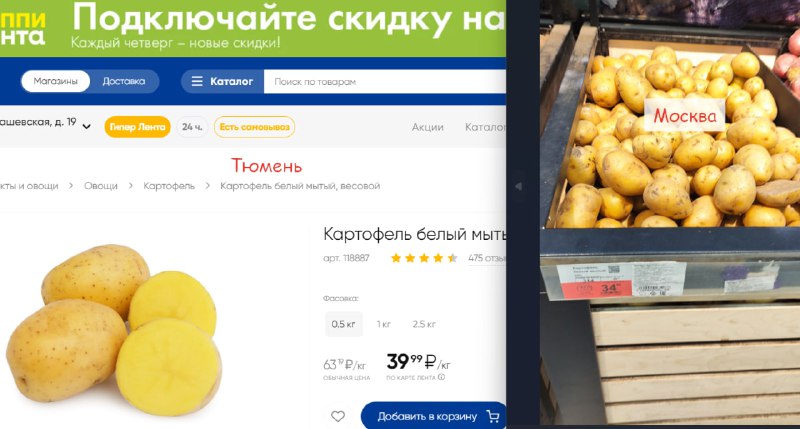The height and width of the screenshot is (429, 800).
Task: Click the potato product image
Action: tap(115, 329)
